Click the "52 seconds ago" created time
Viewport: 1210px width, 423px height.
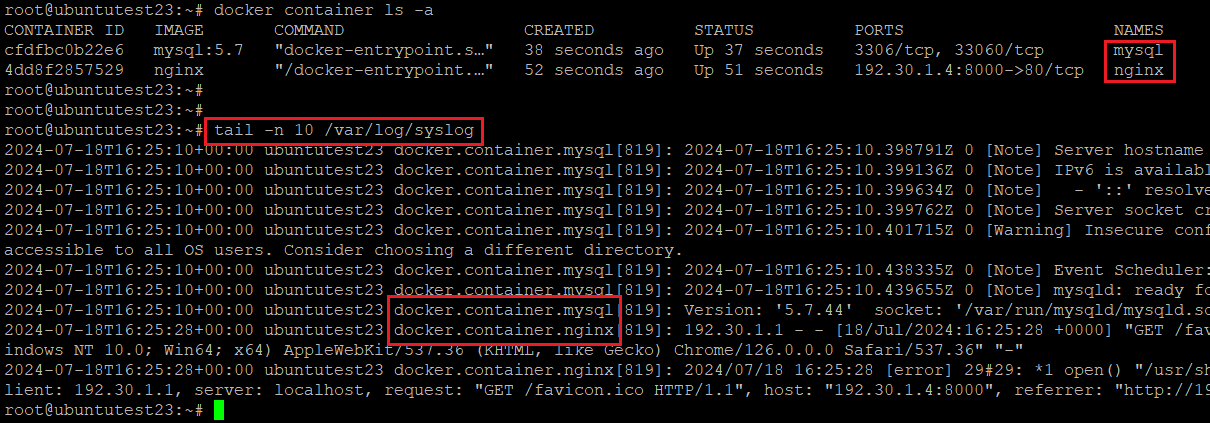pos(593,70)
